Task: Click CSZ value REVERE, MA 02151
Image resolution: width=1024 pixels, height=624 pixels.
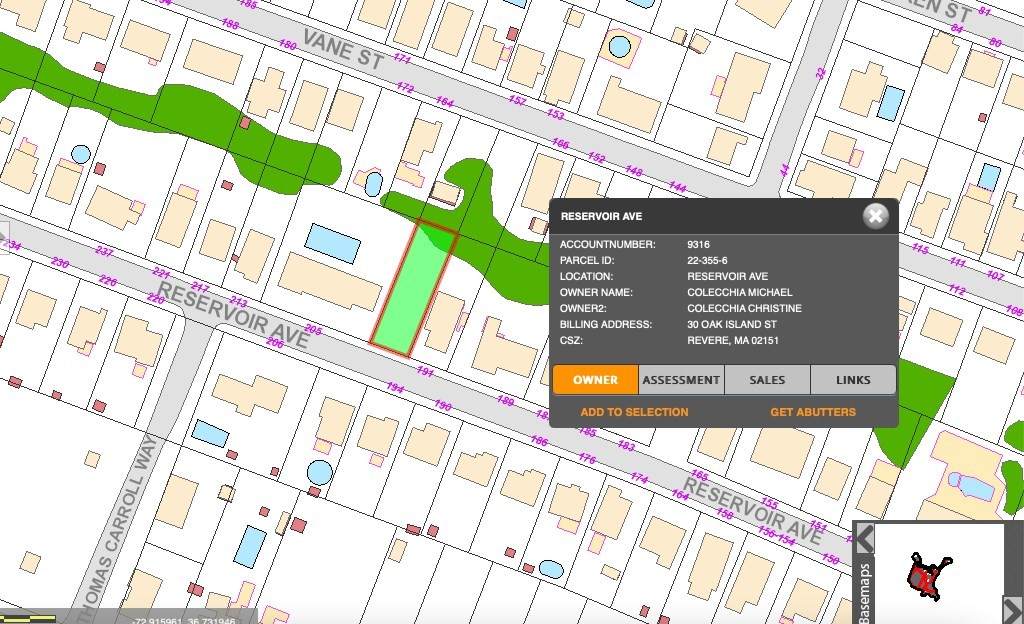Action: click(733, 340)
